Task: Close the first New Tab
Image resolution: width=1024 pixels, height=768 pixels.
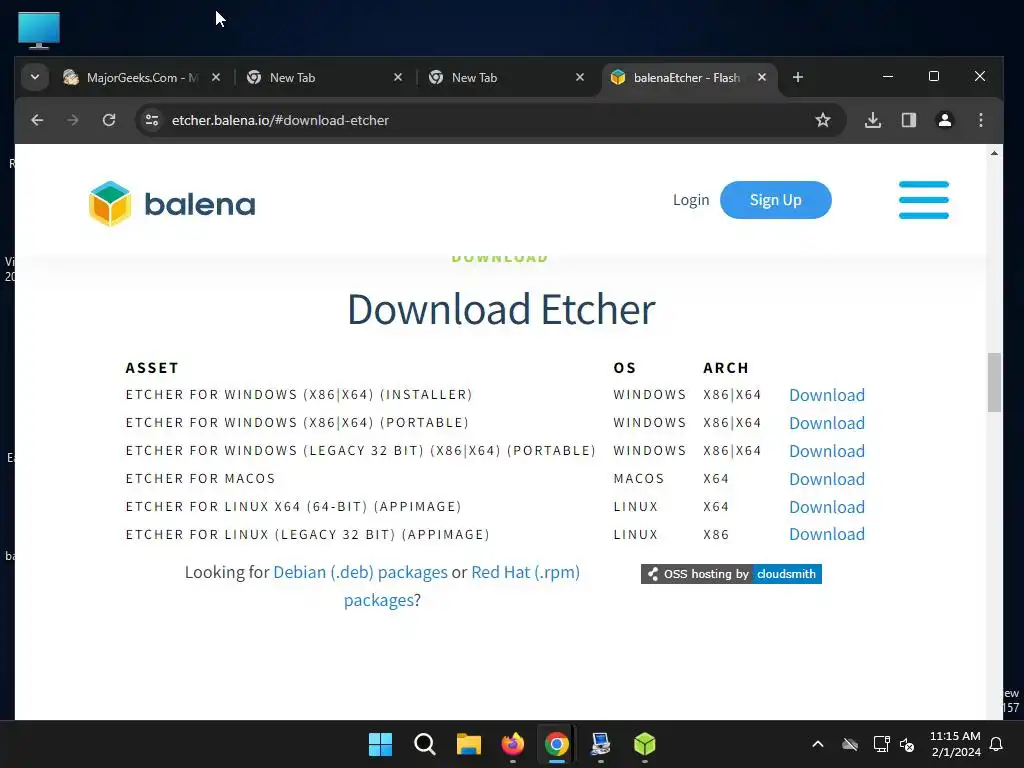Action: 398,77
